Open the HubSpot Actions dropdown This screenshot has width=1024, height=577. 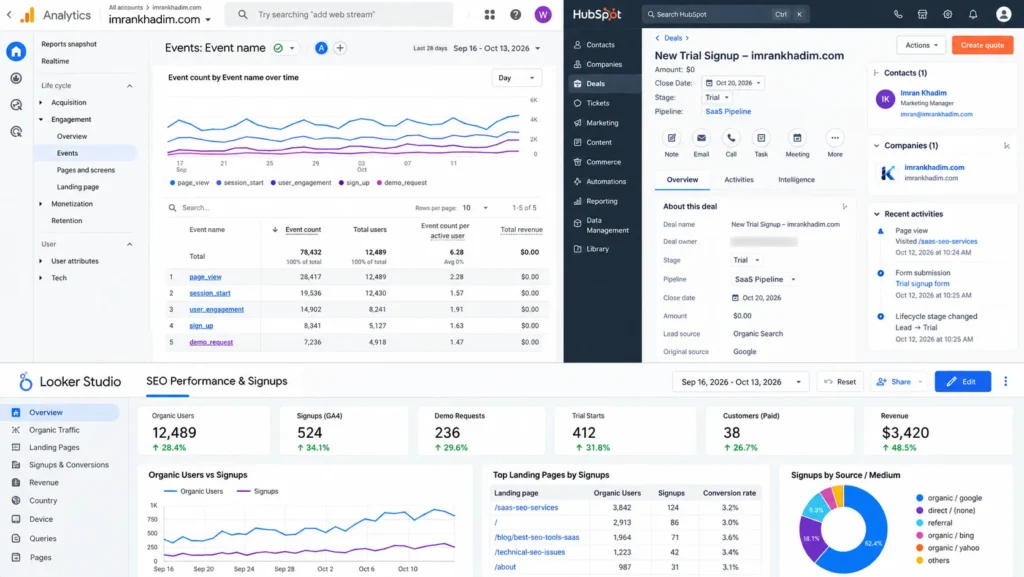921,45
